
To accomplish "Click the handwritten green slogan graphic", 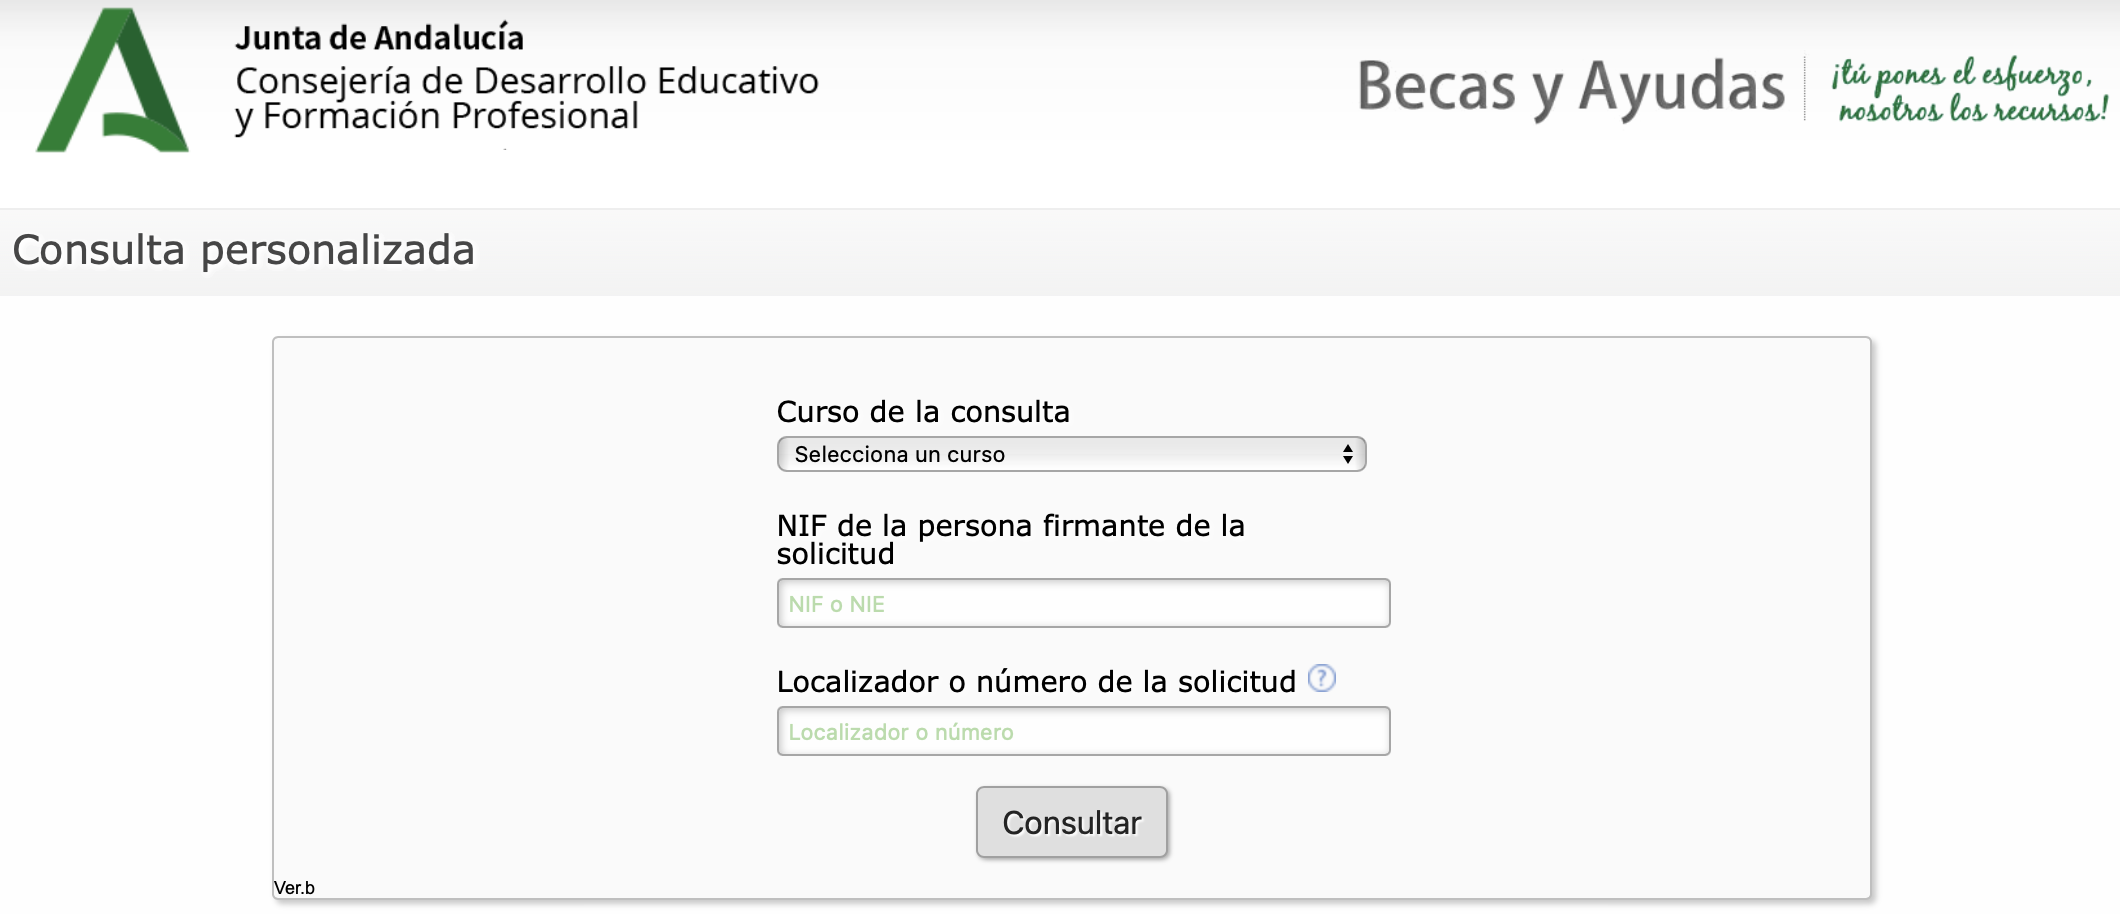I will (1970, 90).
